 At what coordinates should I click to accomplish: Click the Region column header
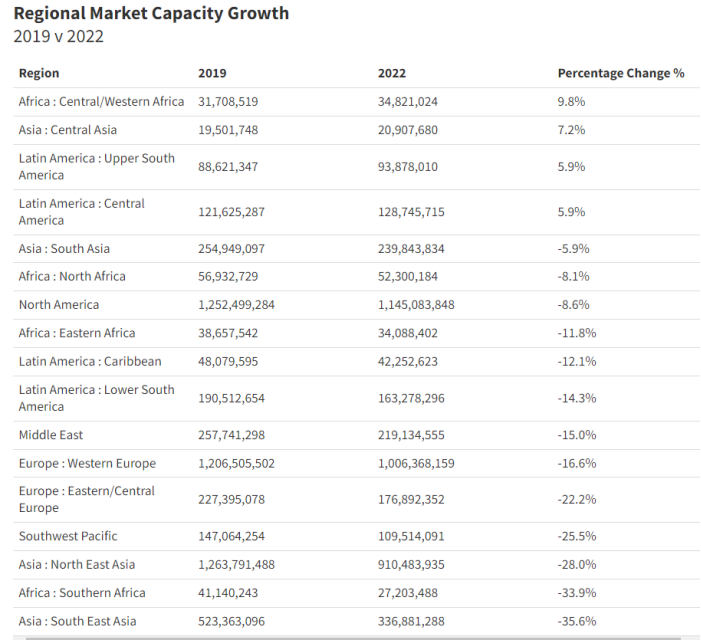(39, 73)
